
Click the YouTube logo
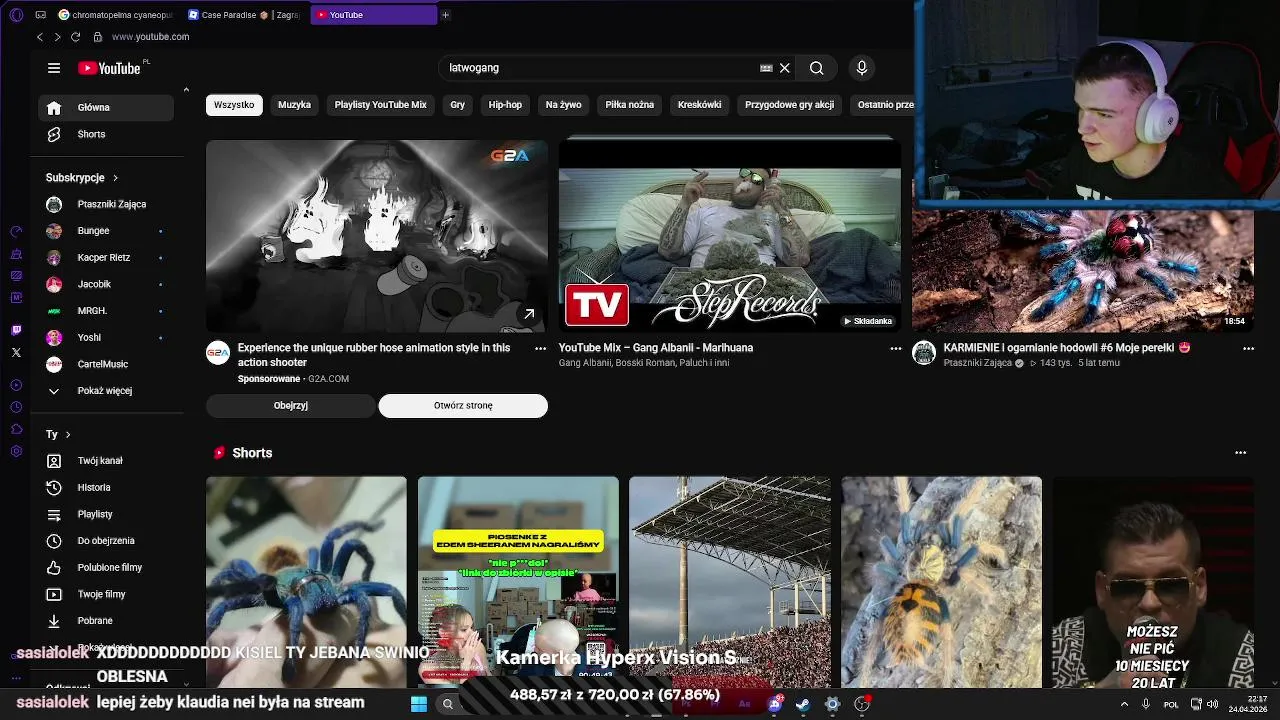109,68
